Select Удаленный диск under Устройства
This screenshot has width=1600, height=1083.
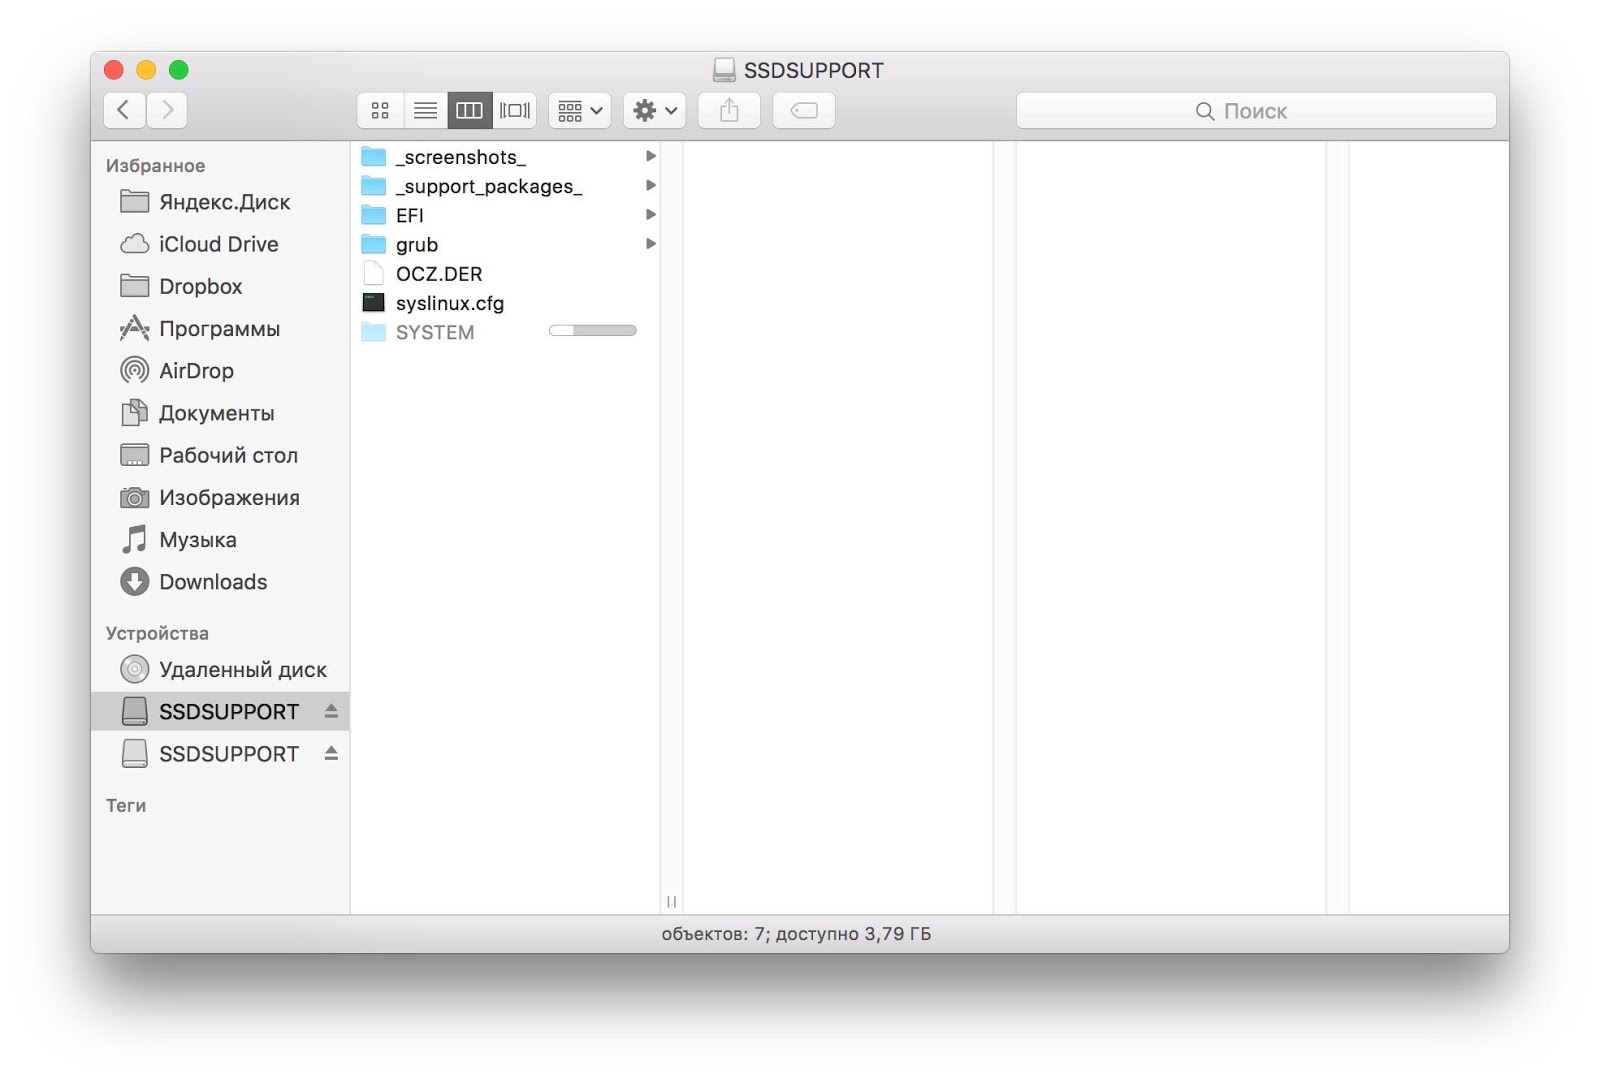pos(220,669)
